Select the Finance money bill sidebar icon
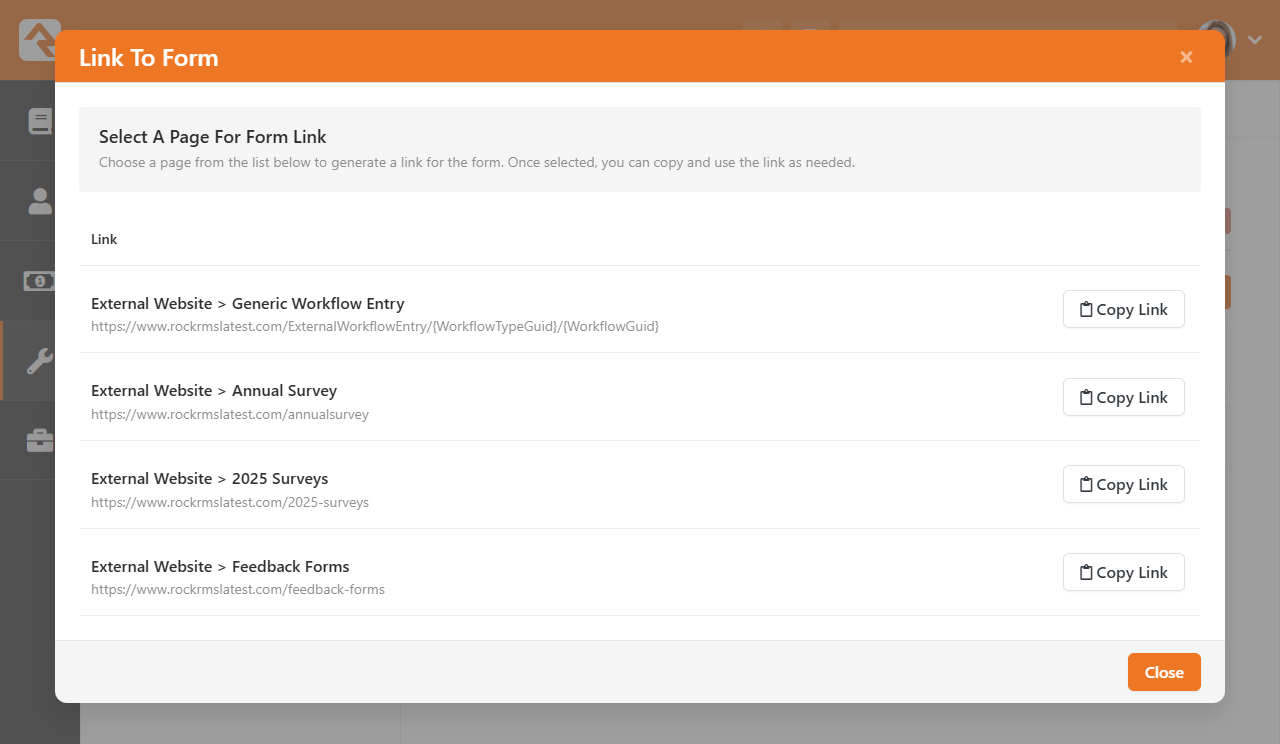Viewport: 1280px width, 744px height. pyautogui.click(x=40, y=281)
